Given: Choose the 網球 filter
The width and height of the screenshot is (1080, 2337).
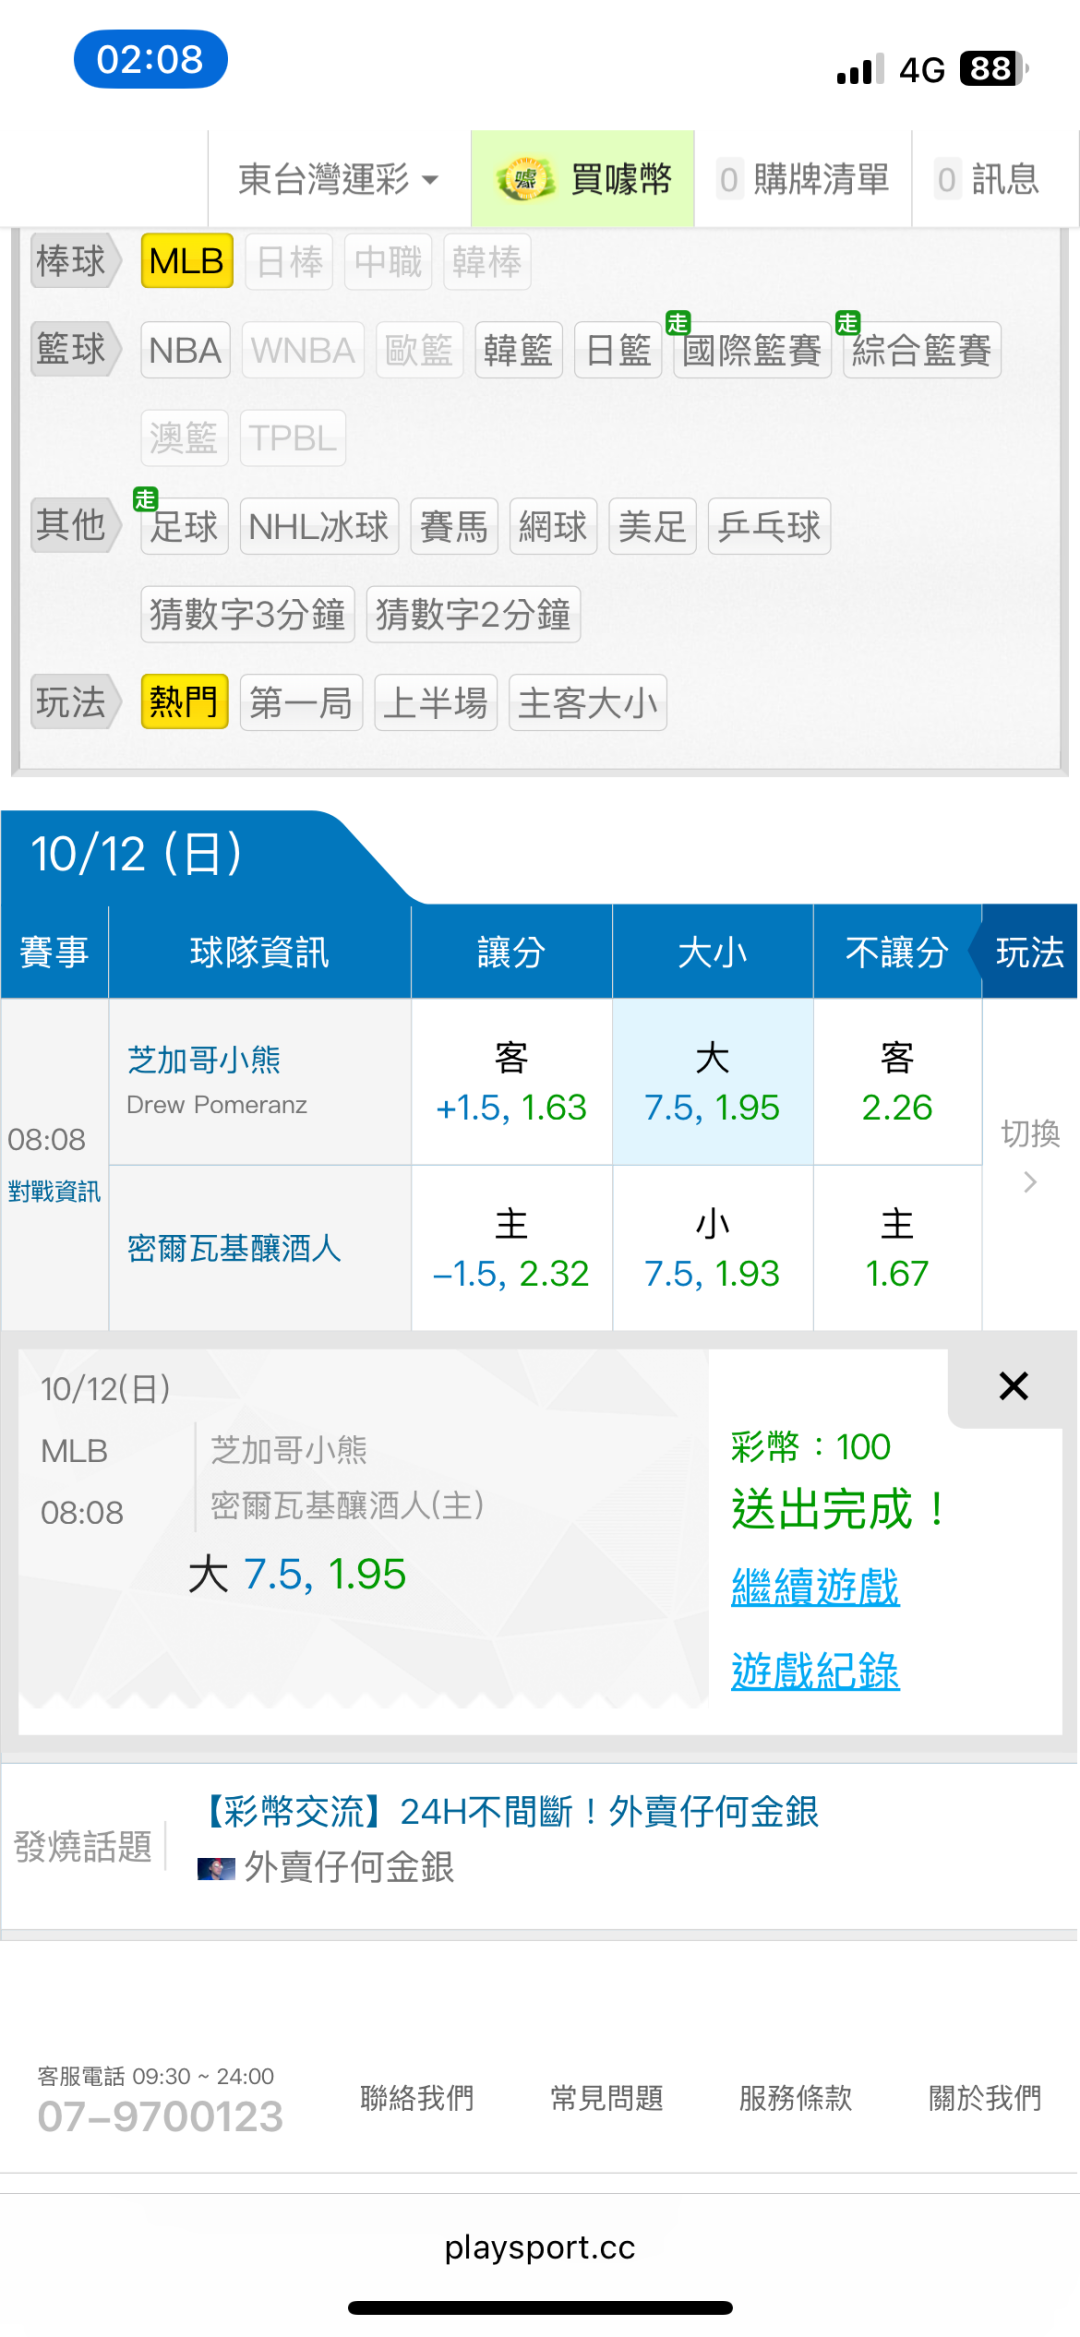Looking at the screenshot, I should click(x=553, y=526).
